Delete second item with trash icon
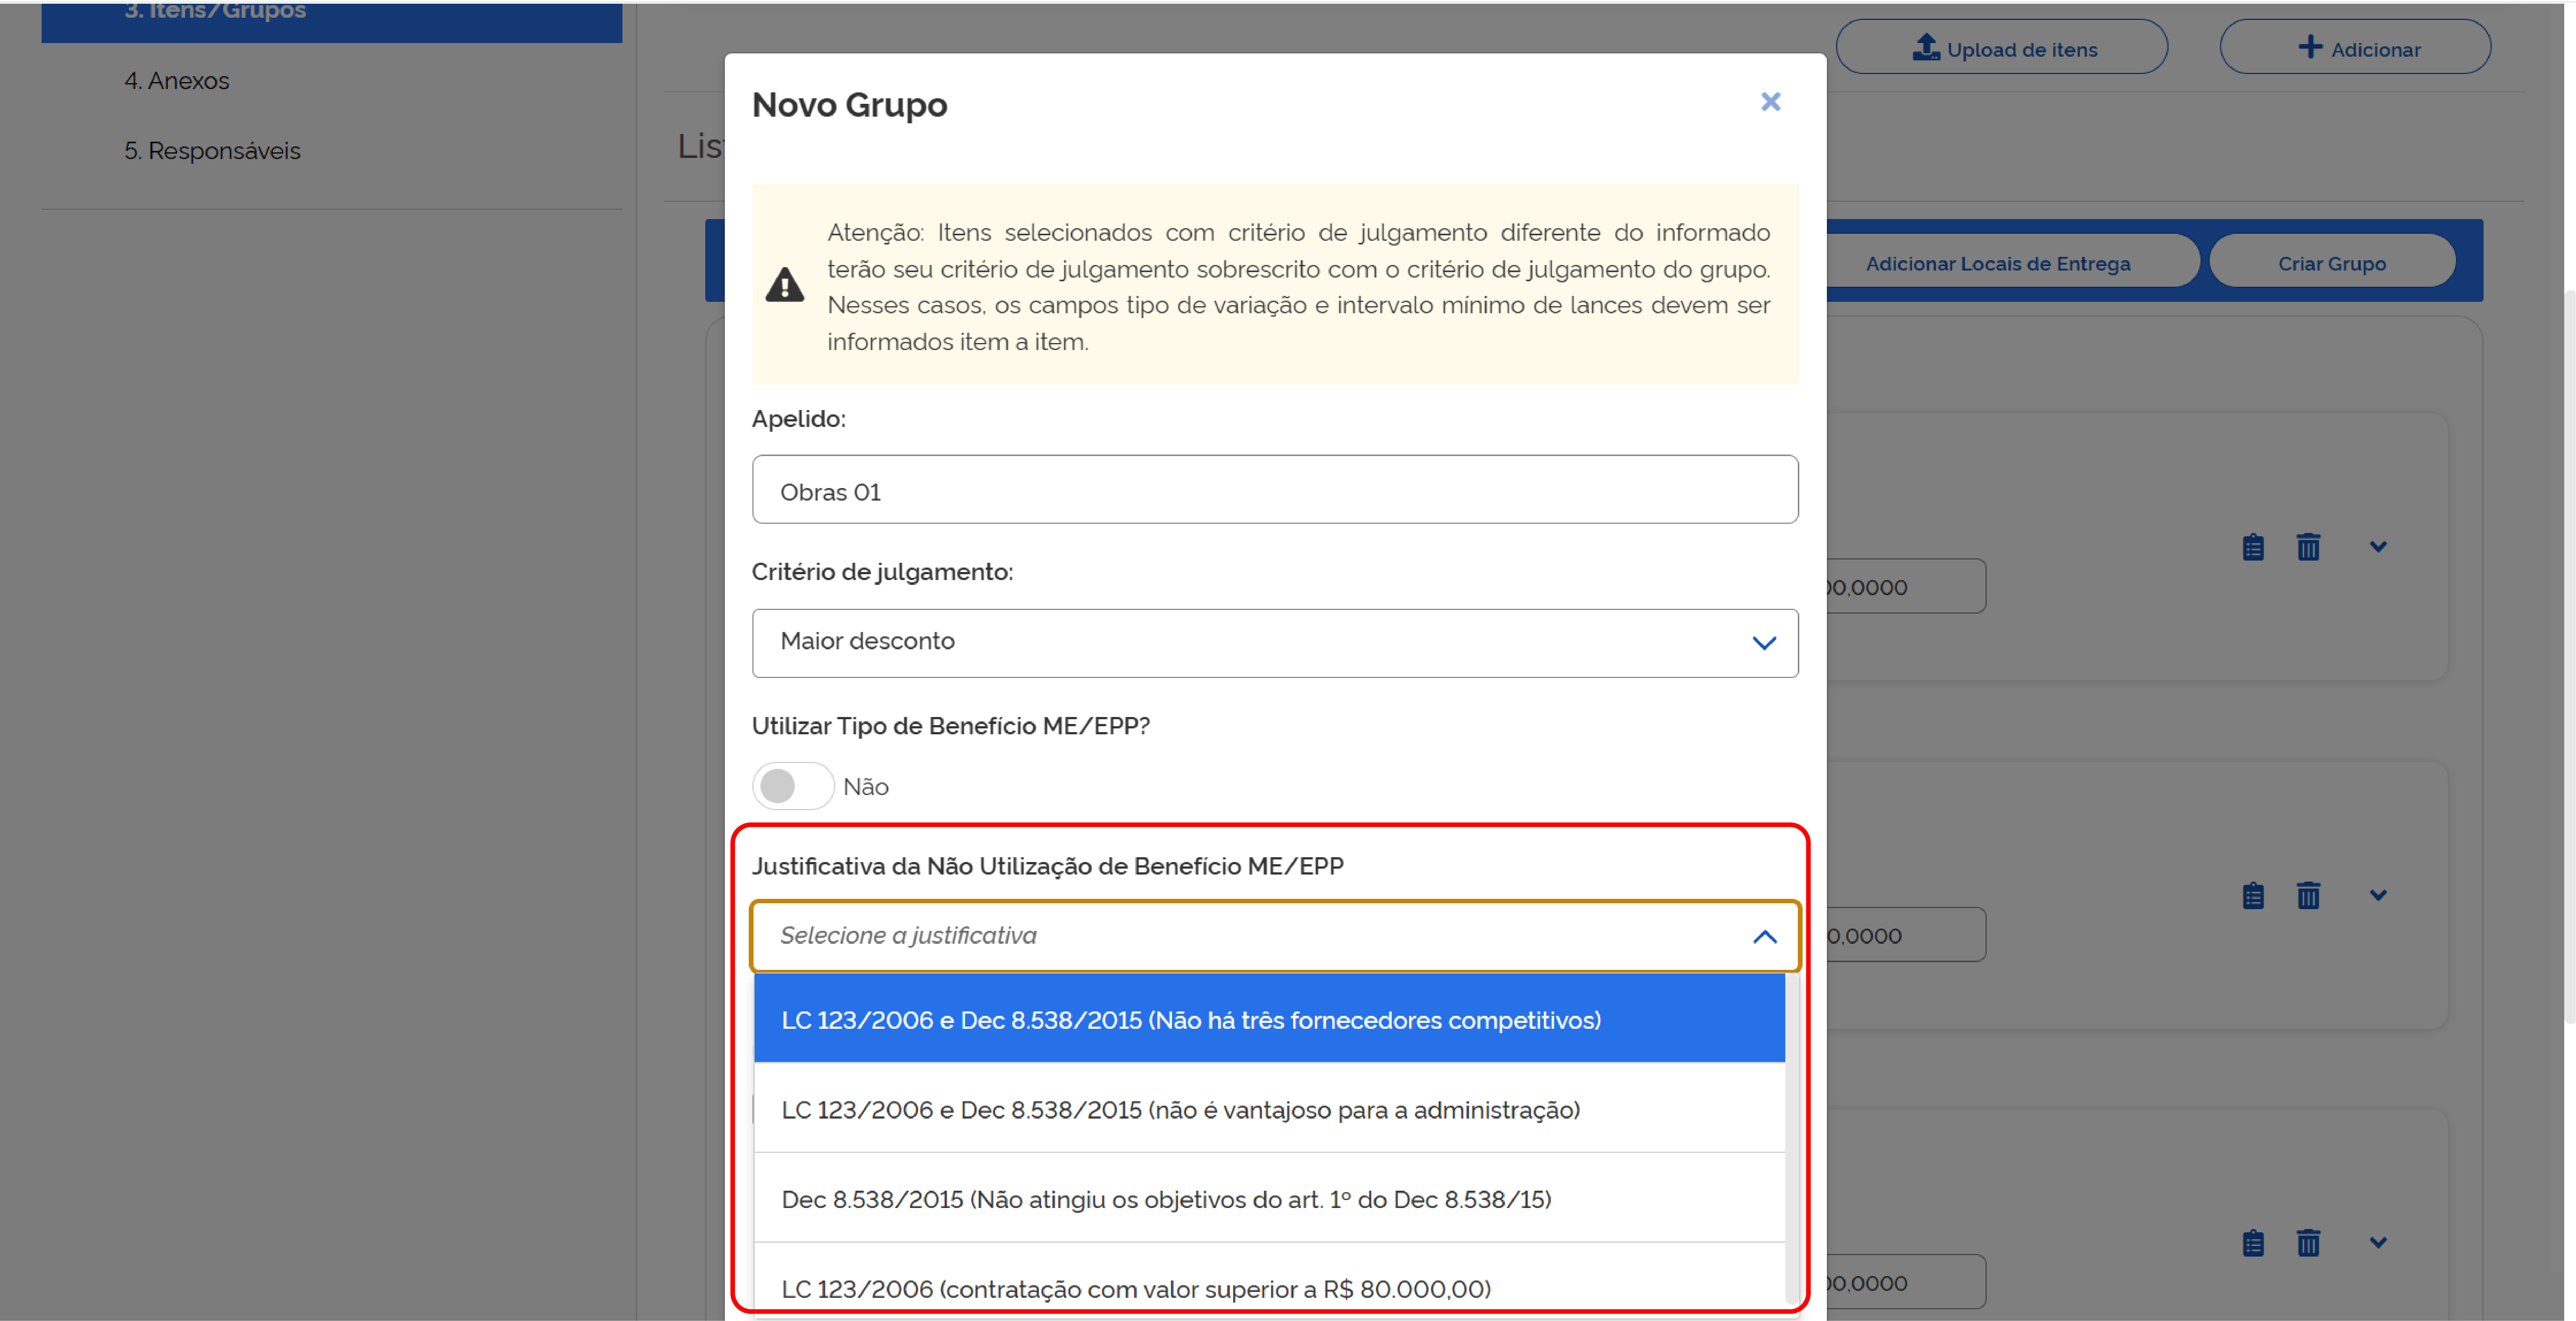The width and height of the screenshot is (2576, 1321). click(2308, 895)
